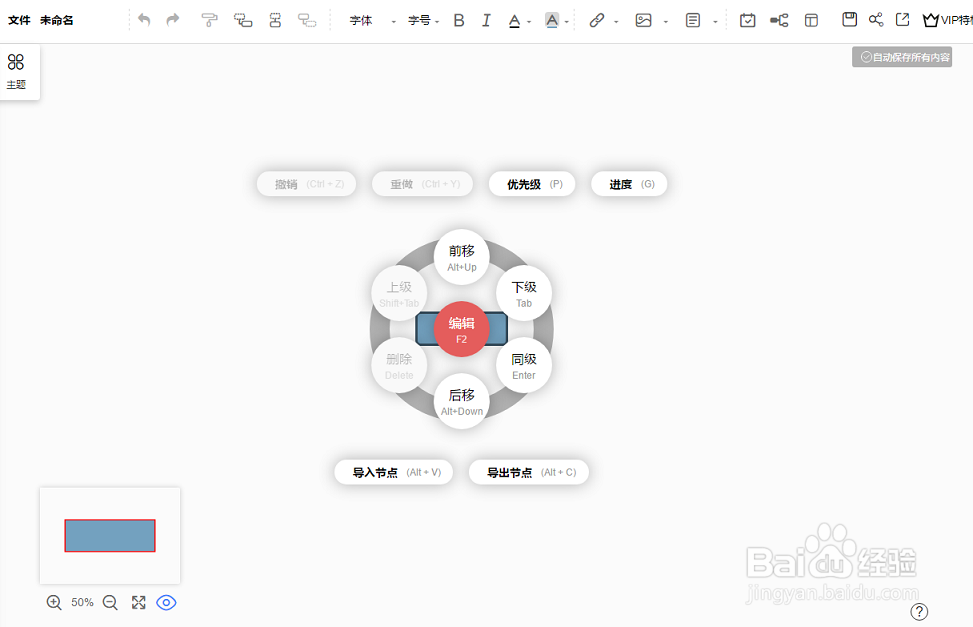Insert a sibling node via toolbar icon
Viewport: 973px width, 627px height.
275,20
